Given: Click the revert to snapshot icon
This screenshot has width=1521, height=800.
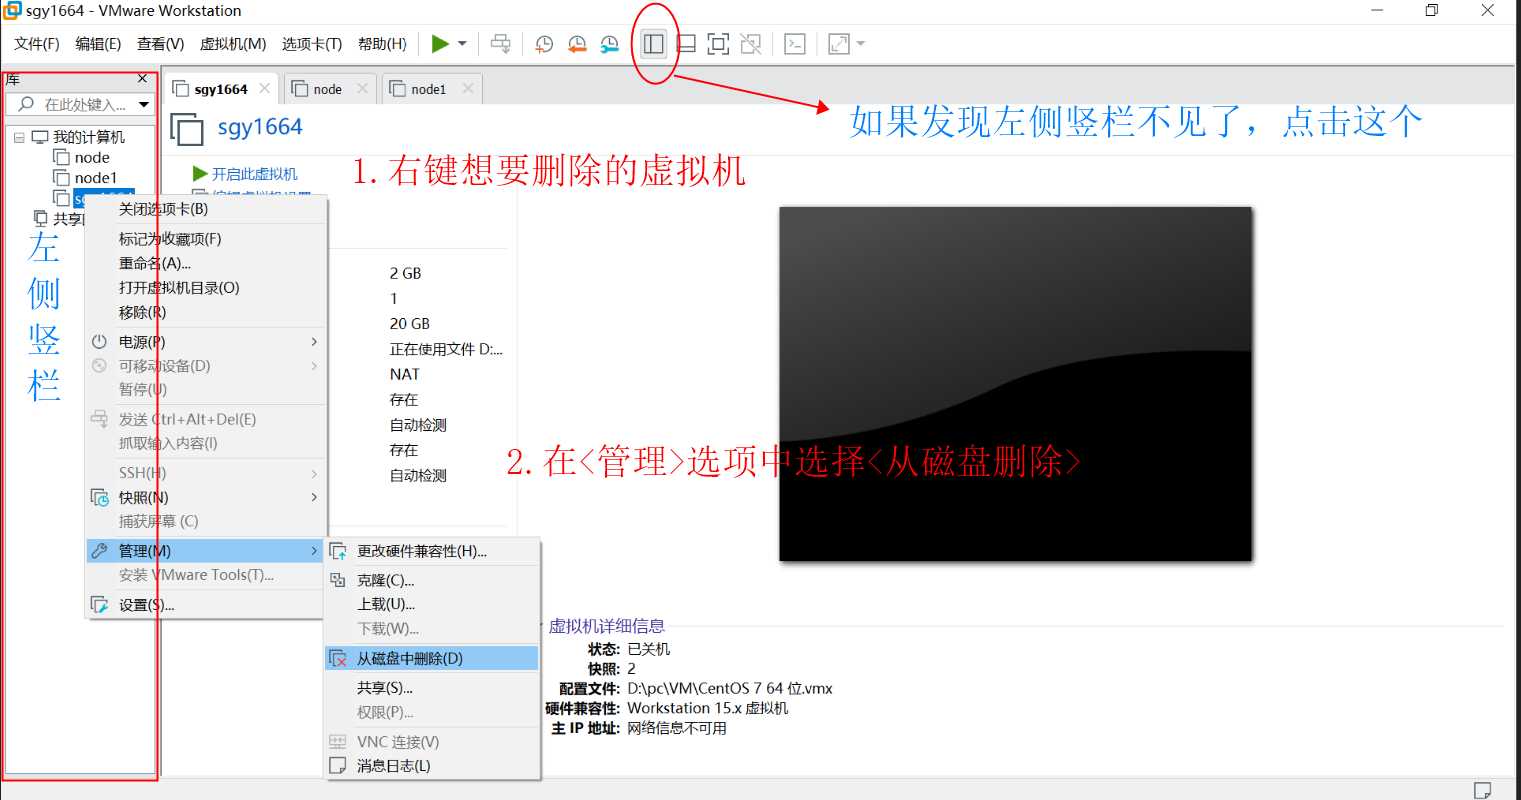Looking at the screenshot, I should point(577,44).
